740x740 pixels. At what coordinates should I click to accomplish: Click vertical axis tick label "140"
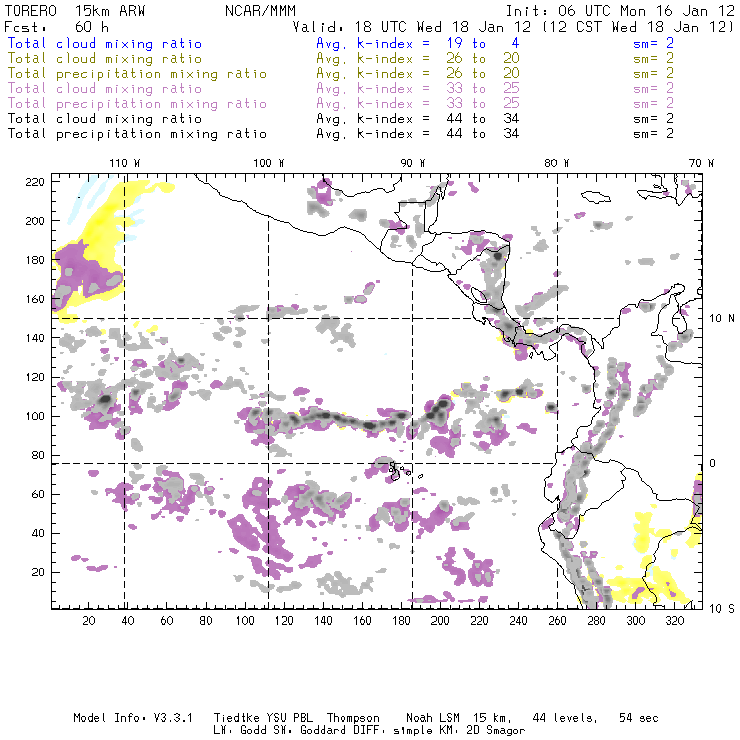click(35, 338)
